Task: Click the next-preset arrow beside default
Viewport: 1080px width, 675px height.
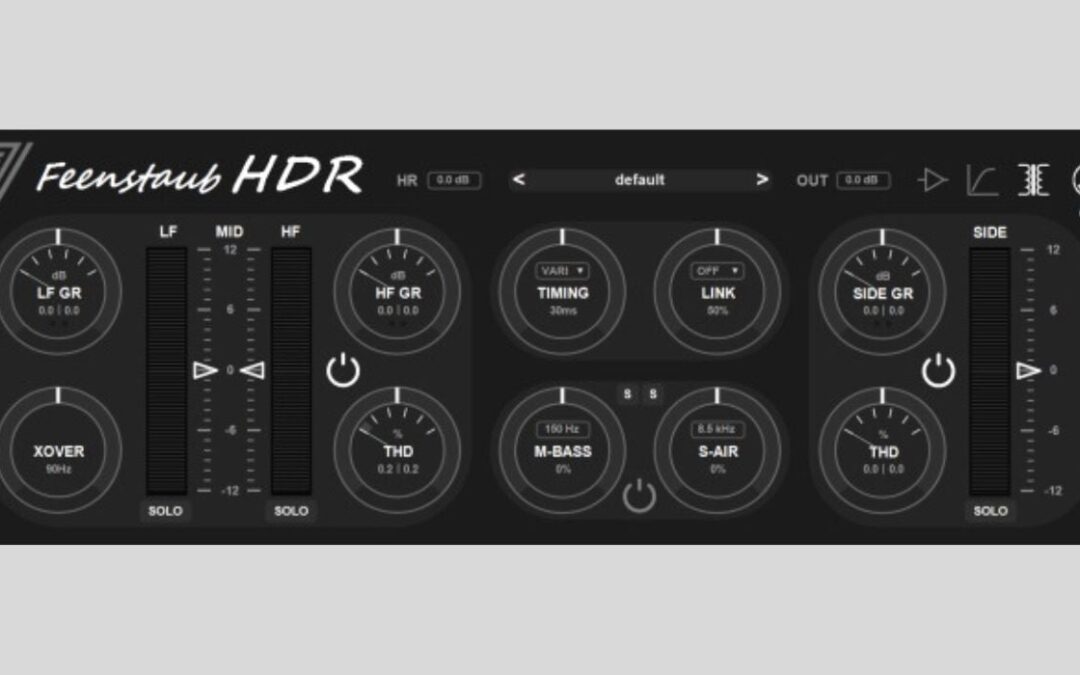Action: (x=765, y=179)
